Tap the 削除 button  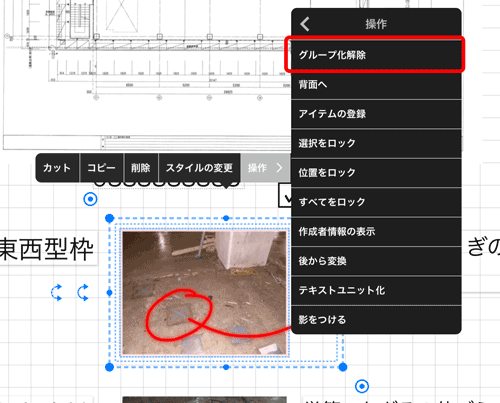click(x=141, y=168)
